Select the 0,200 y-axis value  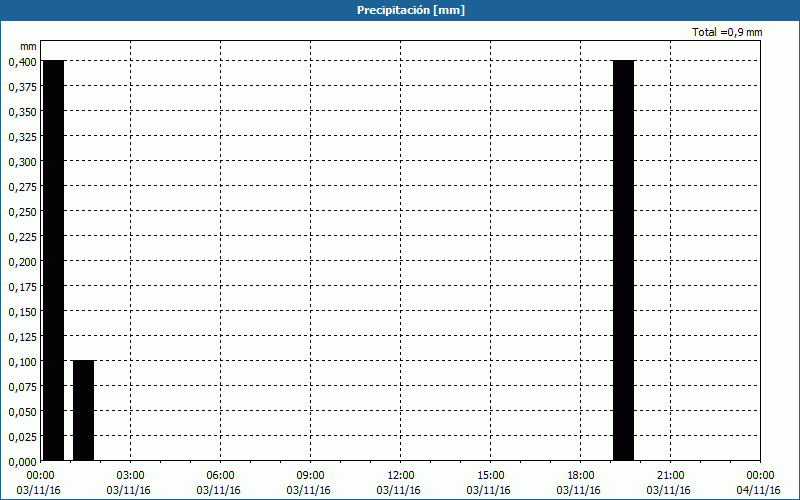coord(22,261)
